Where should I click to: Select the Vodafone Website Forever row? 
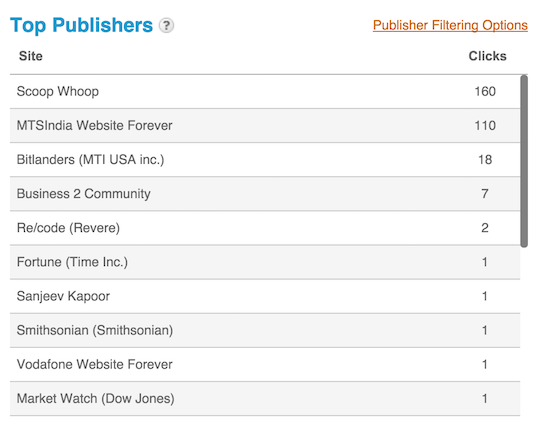tap(265, 364)
